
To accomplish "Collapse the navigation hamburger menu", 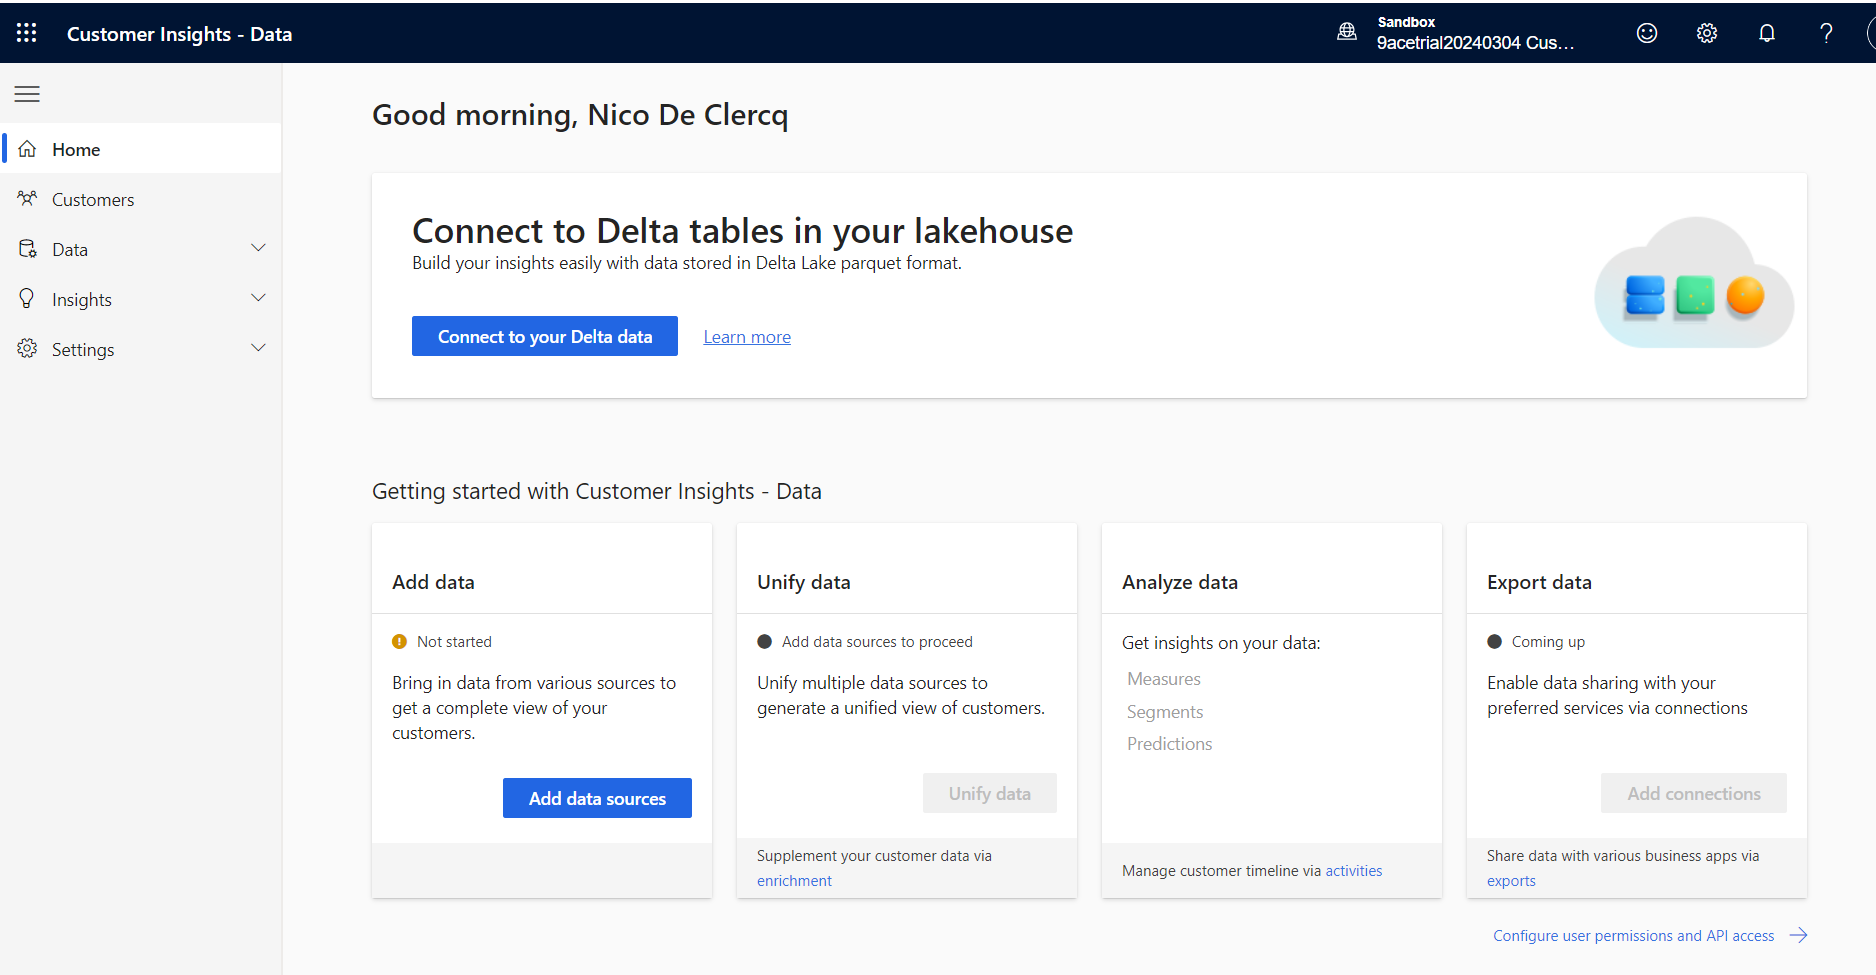I will (x=27, y=94).
